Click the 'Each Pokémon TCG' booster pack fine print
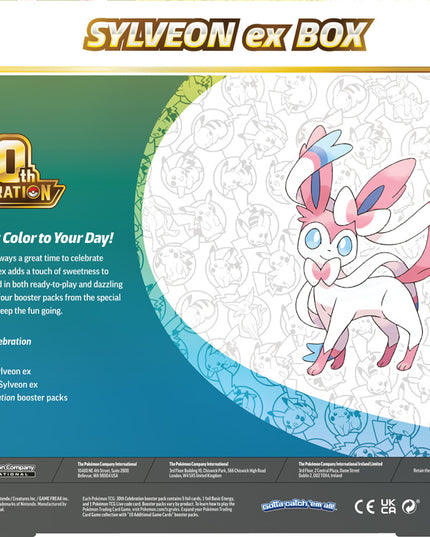Screen dimensions: 430x537 point(159,507)
